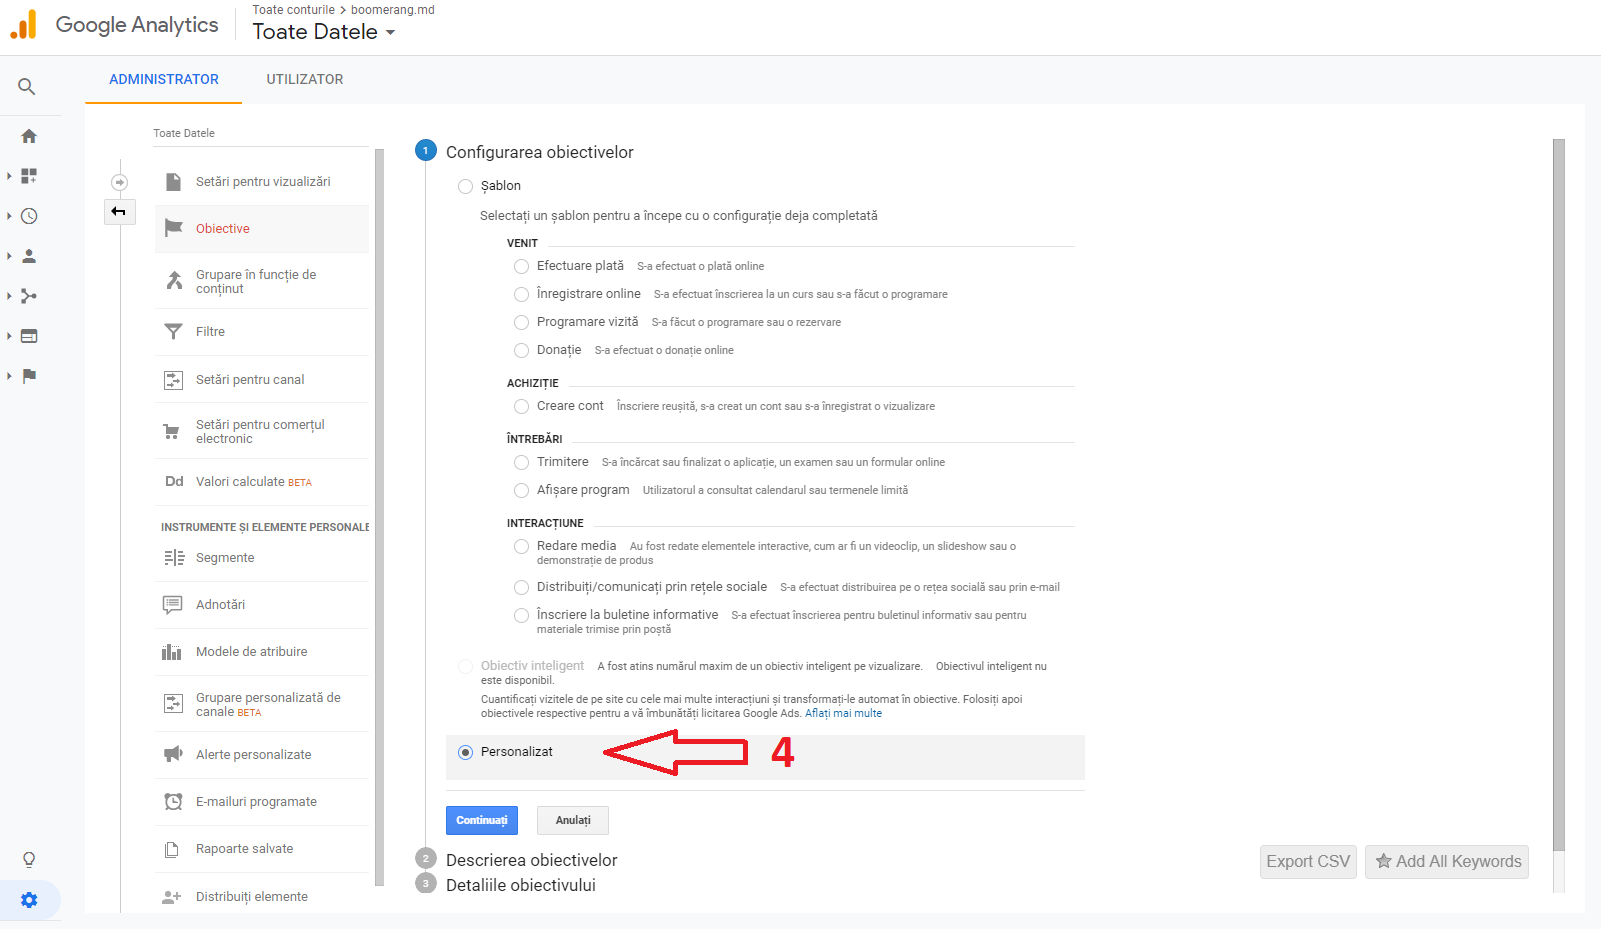Click the lightbulb Discover icon
This screenshot has height=929, width=1601.
coord(29,859)
